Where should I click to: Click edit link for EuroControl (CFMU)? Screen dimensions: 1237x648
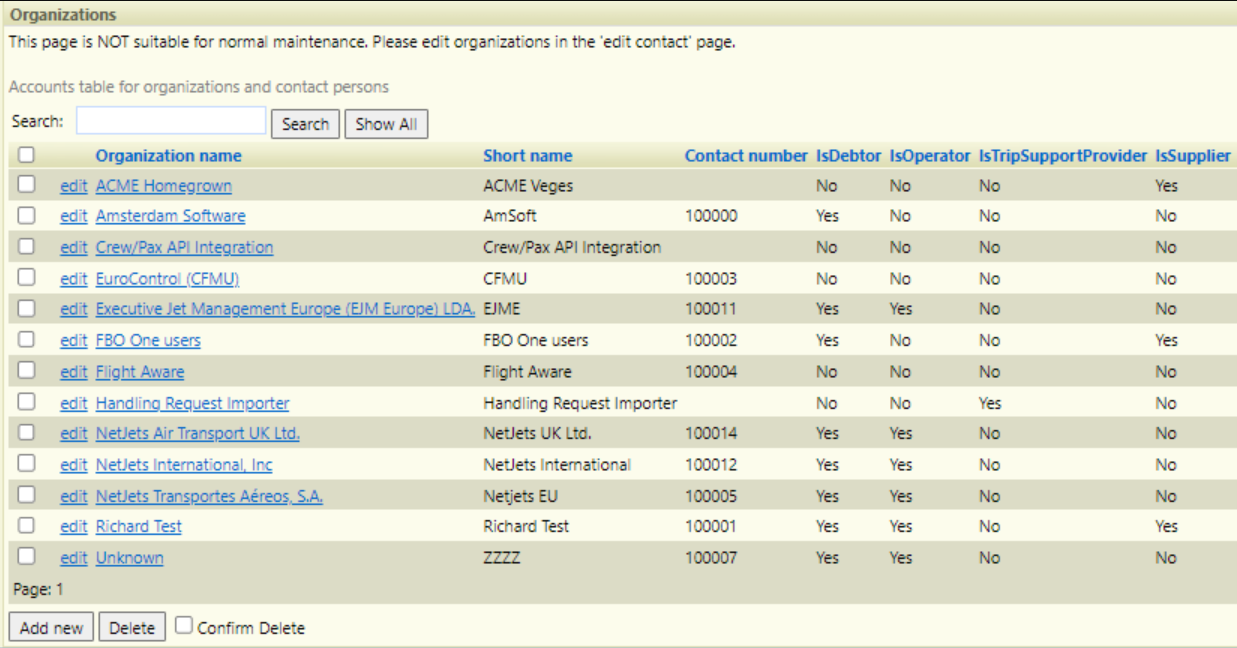tap(74, 279)
